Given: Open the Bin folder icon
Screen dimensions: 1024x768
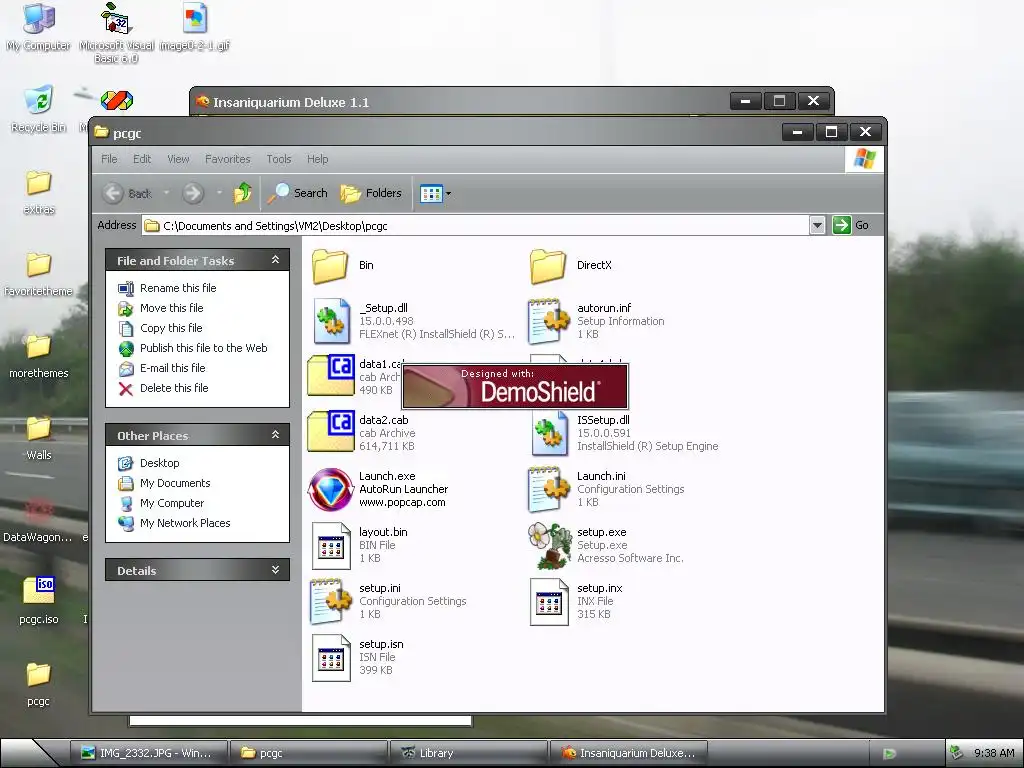Looking at the screenshot, I should tap(330, 266).
